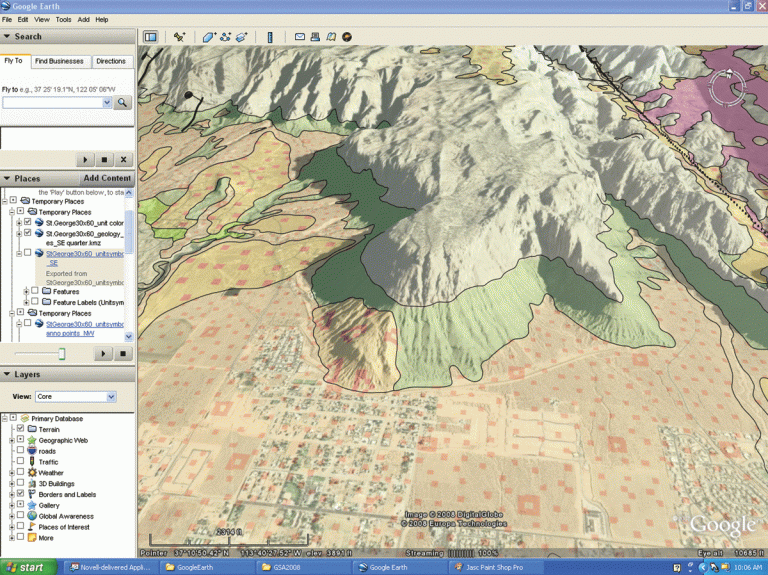Image resolution: width=768 pixels, height=575 pixels.
Task: Enable the roads layer checkbox
Action: (20, 450)
